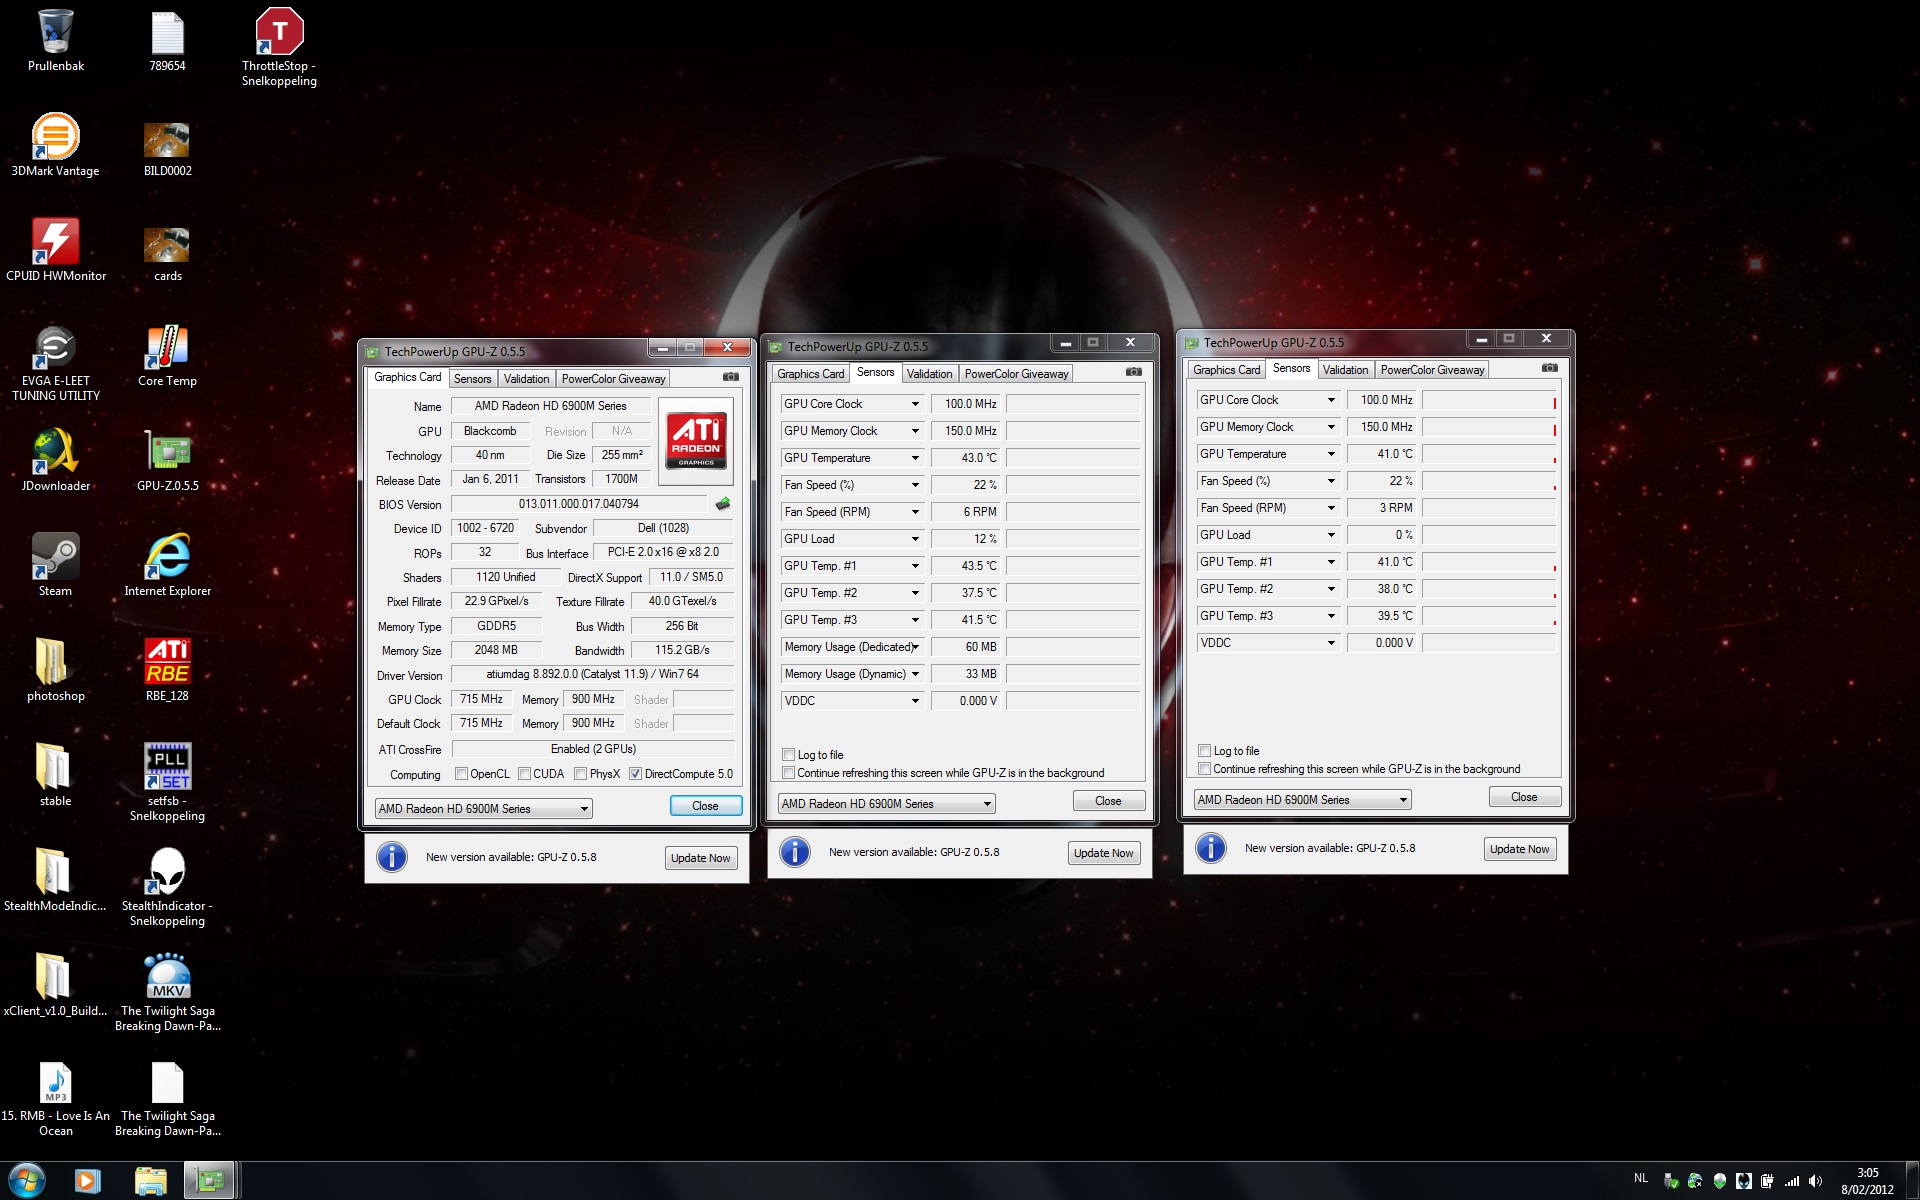Open Internet Explorer desktop shortcut

(x=167, y=557)
